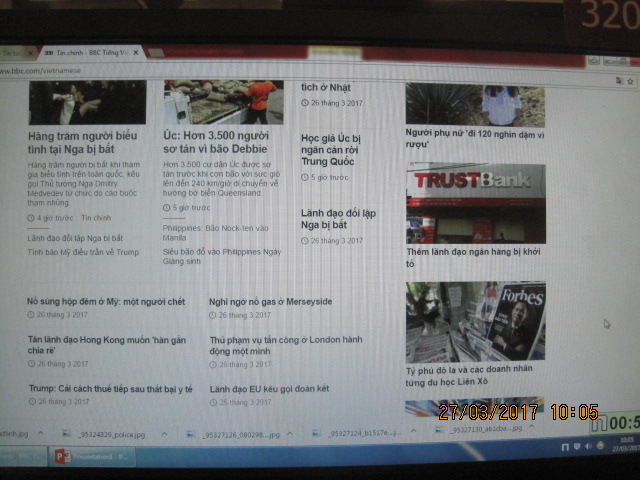Click the taskbar clock showing 10:05
The image size is (640, 480).
click(x=627, y=444)
